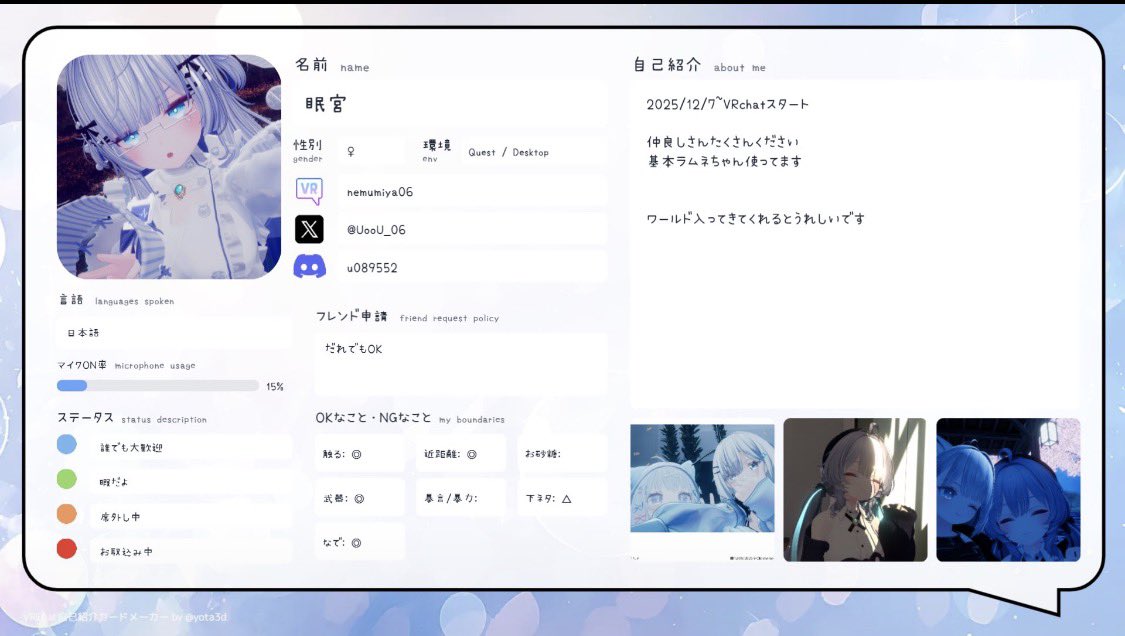1125x636 pixels.
Task: Click the double-circle mark beside なで
Action: coord(357,543)
